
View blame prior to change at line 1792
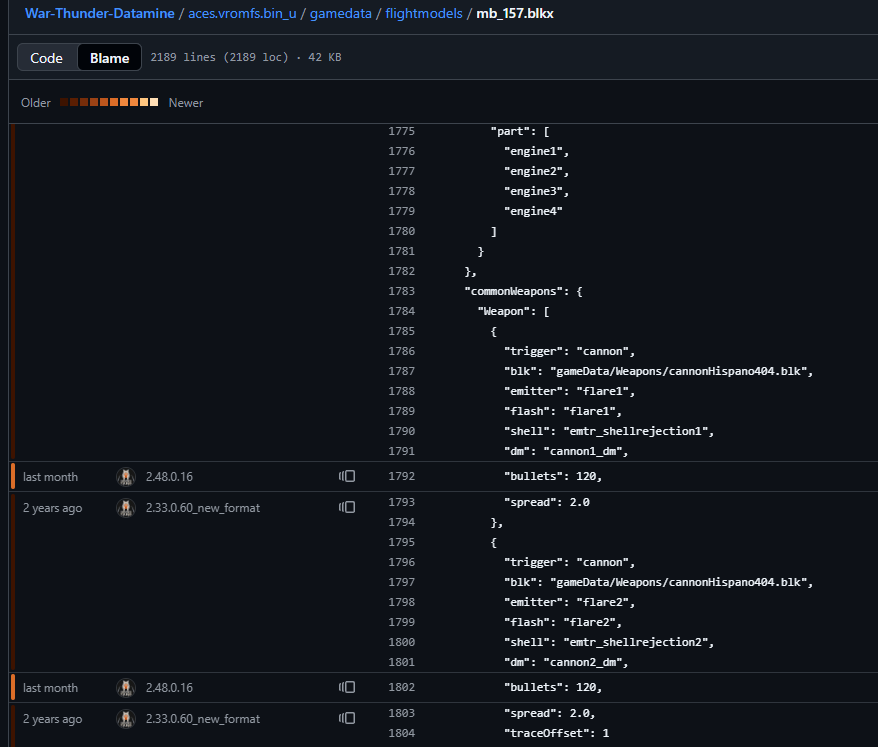(x=347, y=477)
